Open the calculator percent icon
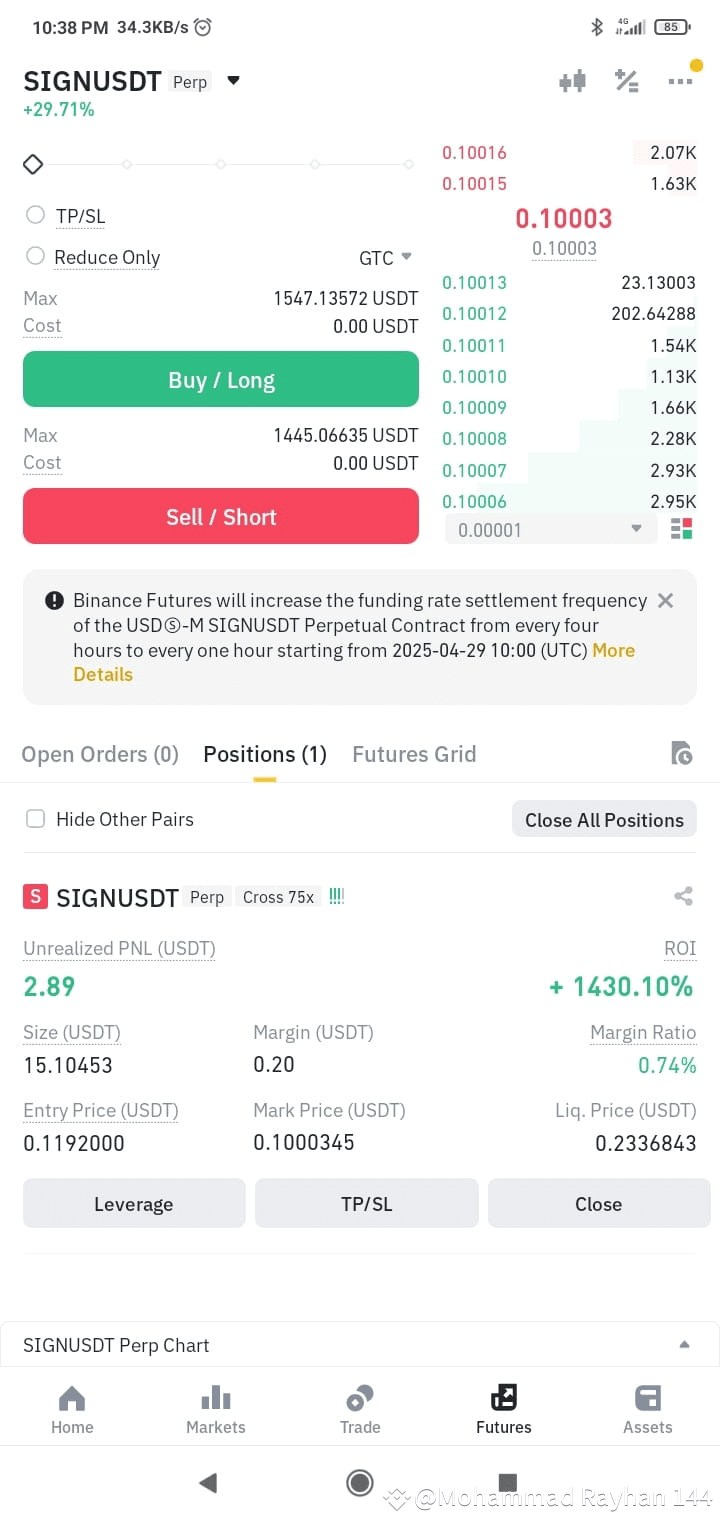 point(627,82)
